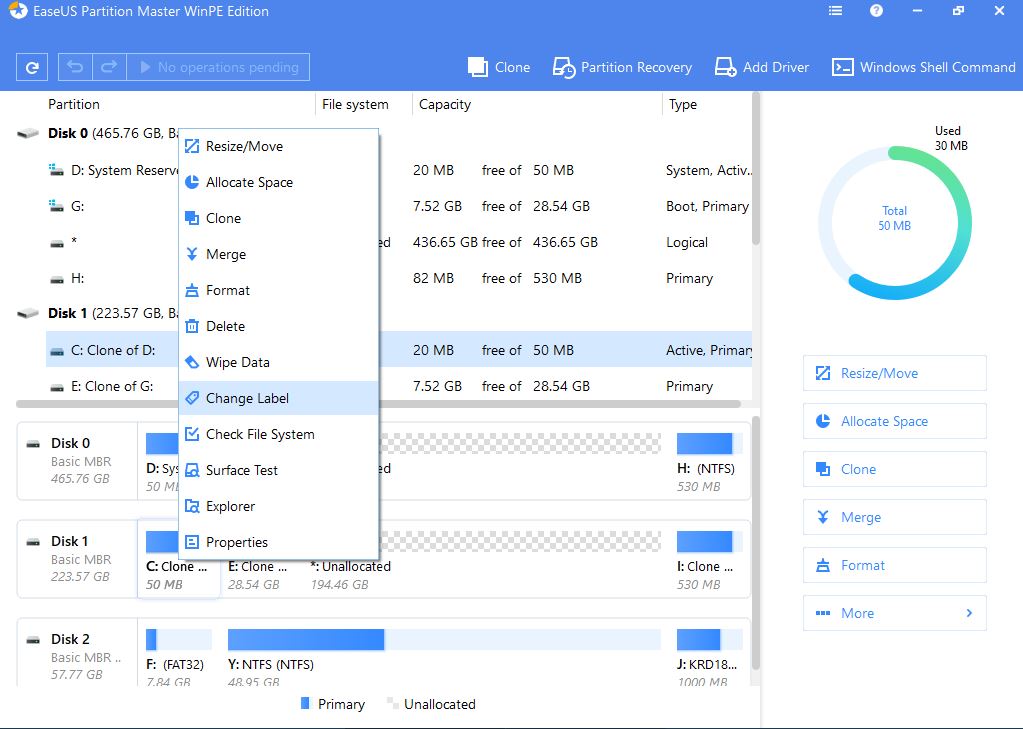Open Properties from the context menu
Viewport: 1023px width, 729px height.
point(236,542)
